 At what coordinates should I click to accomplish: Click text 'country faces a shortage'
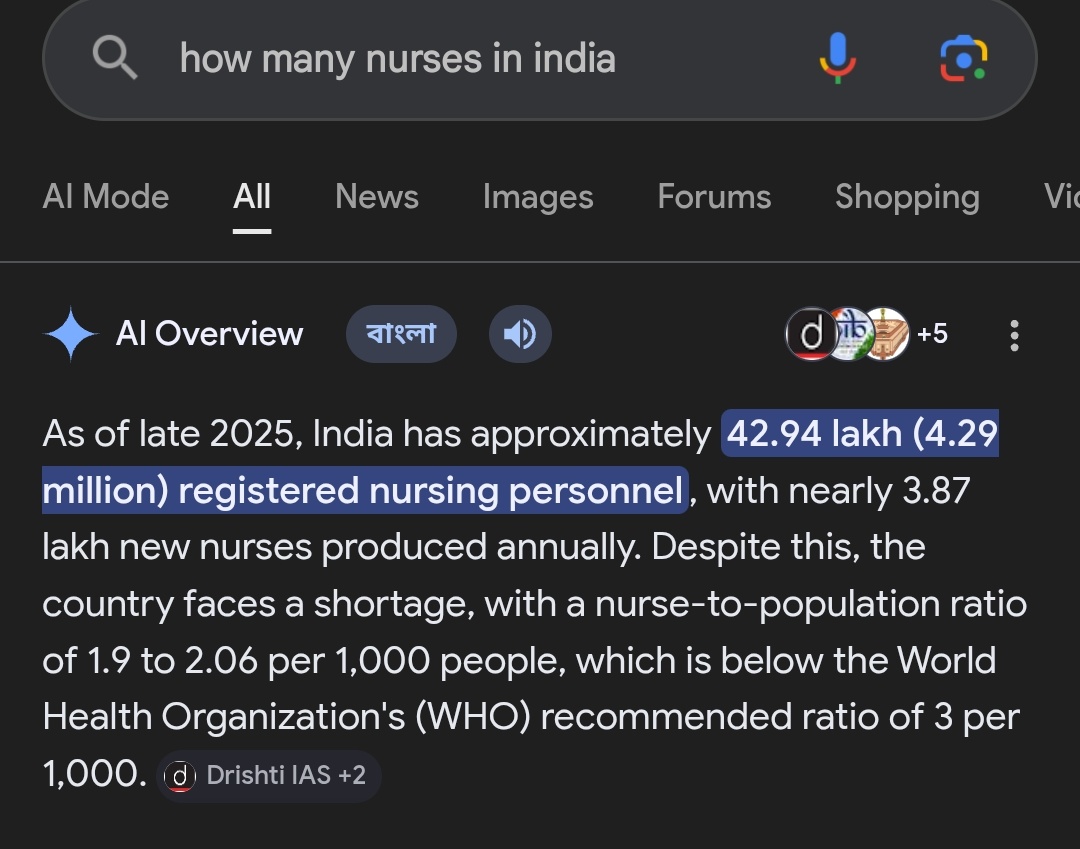pos(258,604)
